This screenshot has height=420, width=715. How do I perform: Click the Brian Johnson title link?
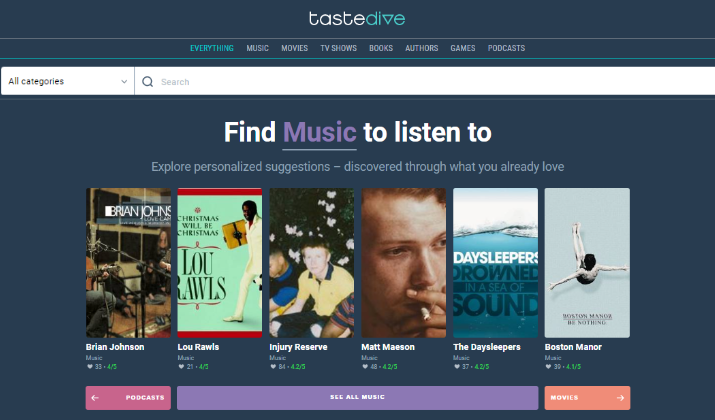(115, 347)
